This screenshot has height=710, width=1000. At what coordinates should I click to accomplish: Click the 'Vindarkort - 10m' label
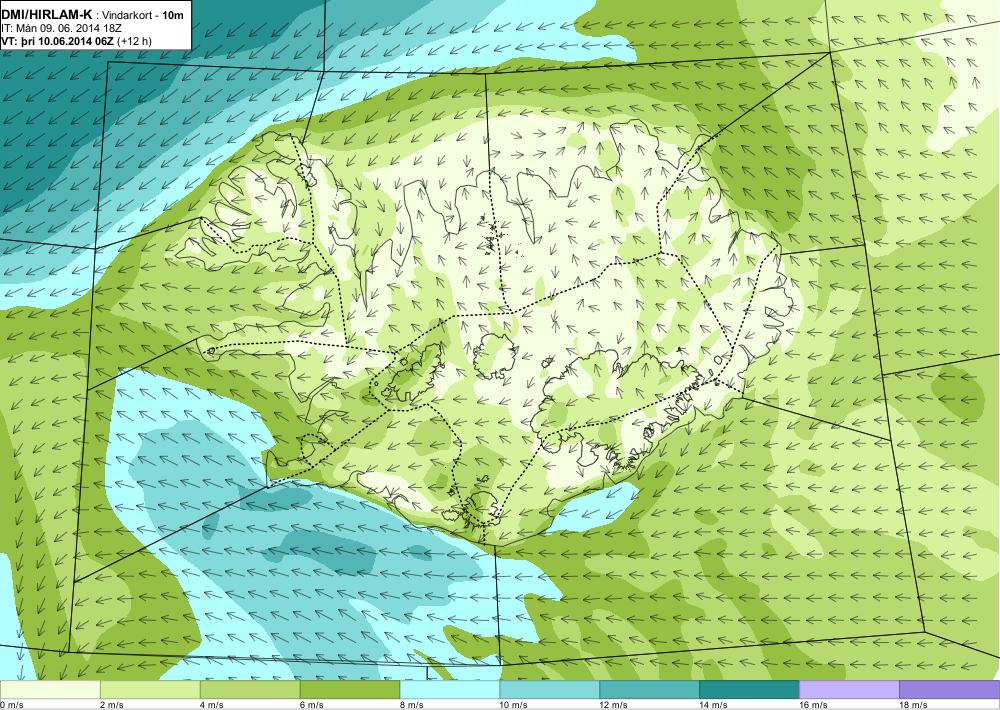(x=143, y=15)
